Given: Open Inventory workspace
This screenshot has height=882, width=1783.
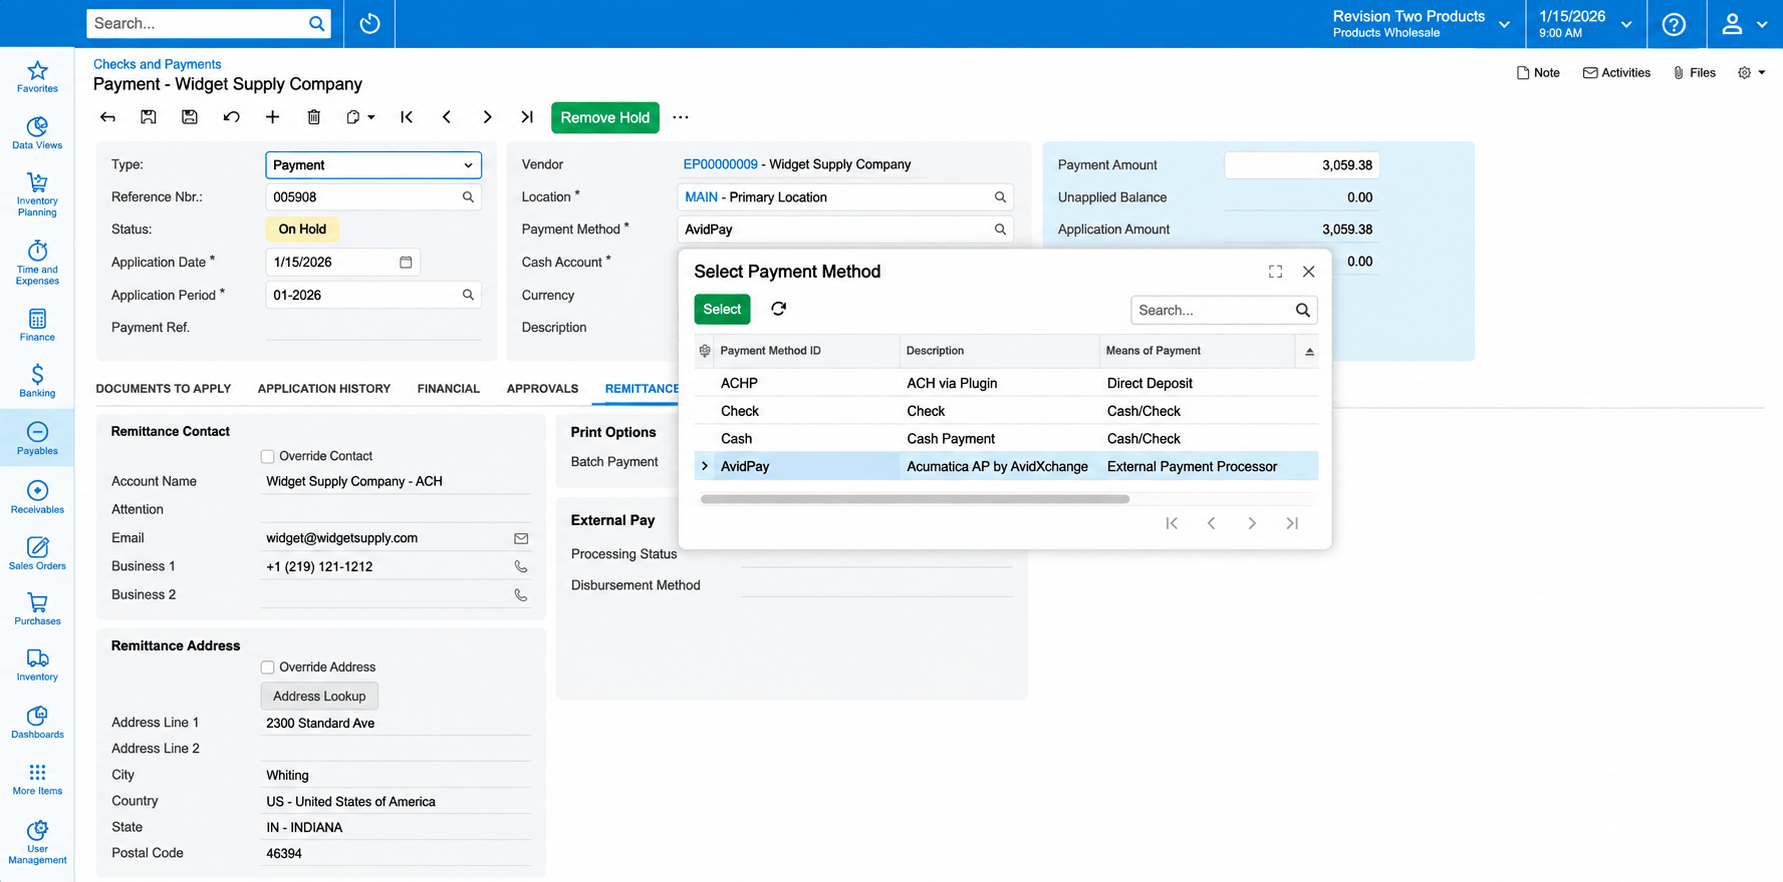Looking at the screenshot, I should coord(37,665).
